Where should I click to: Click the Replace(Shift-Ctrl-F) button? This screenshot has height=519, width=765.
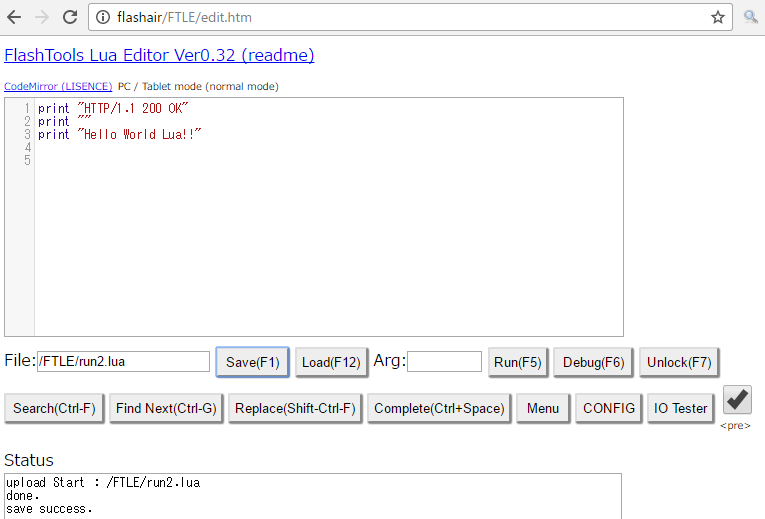(293, 408)
